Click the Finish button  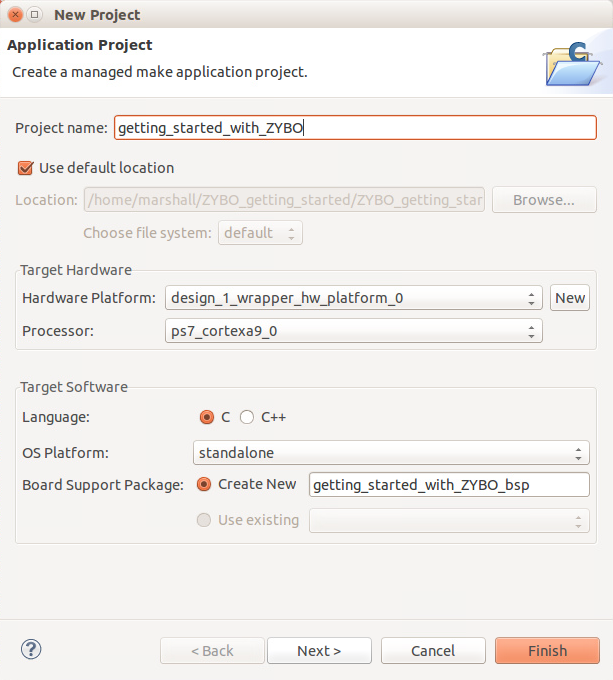(547, 651)
